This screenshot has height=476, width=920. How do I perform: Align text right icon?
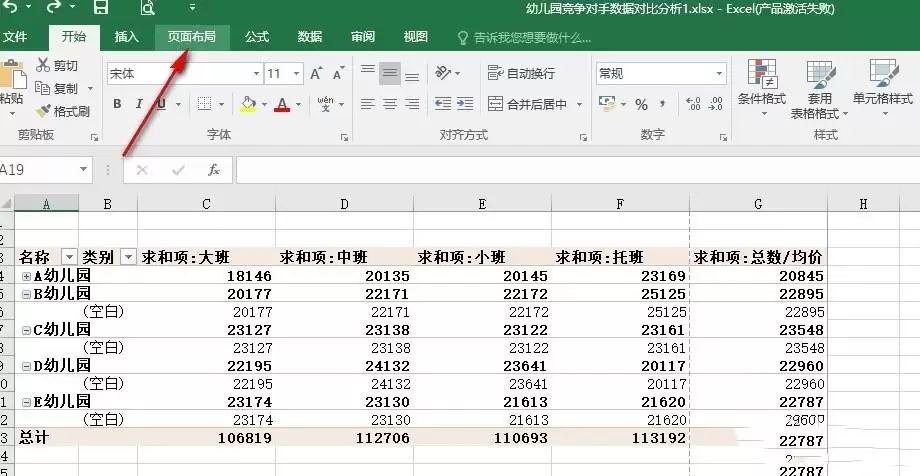point(412,104)
